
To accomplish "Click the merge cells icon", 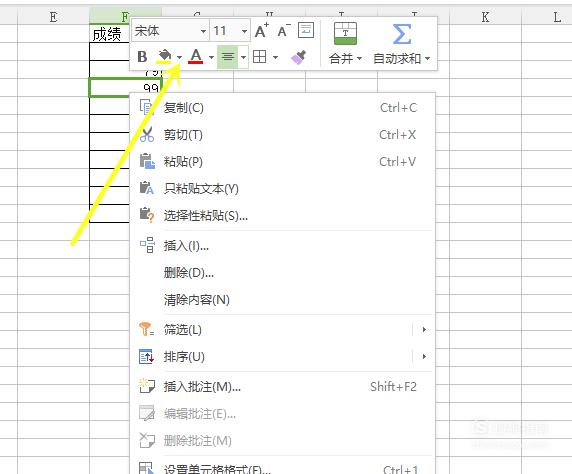I will (x=345, y=34).
